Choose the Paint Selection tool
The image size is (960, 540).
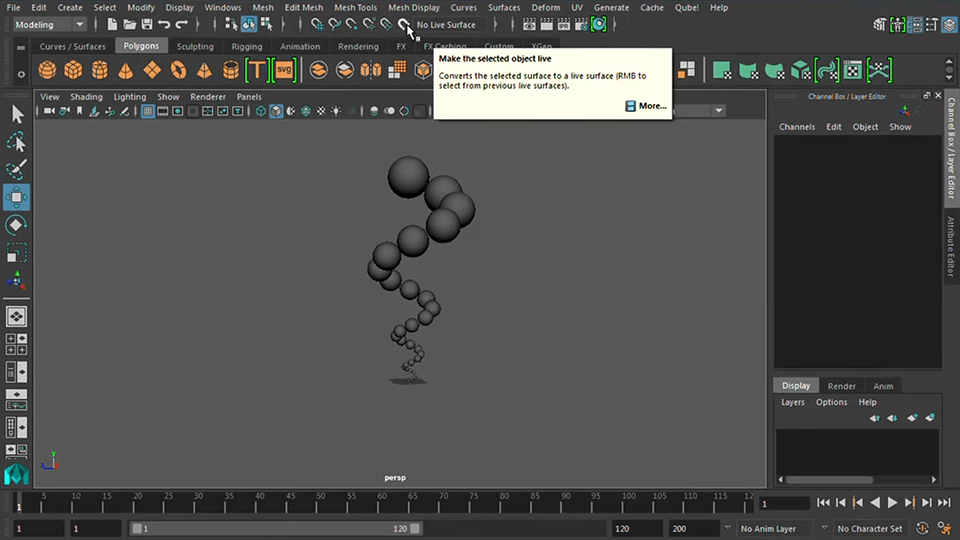[x=17, y=170]
